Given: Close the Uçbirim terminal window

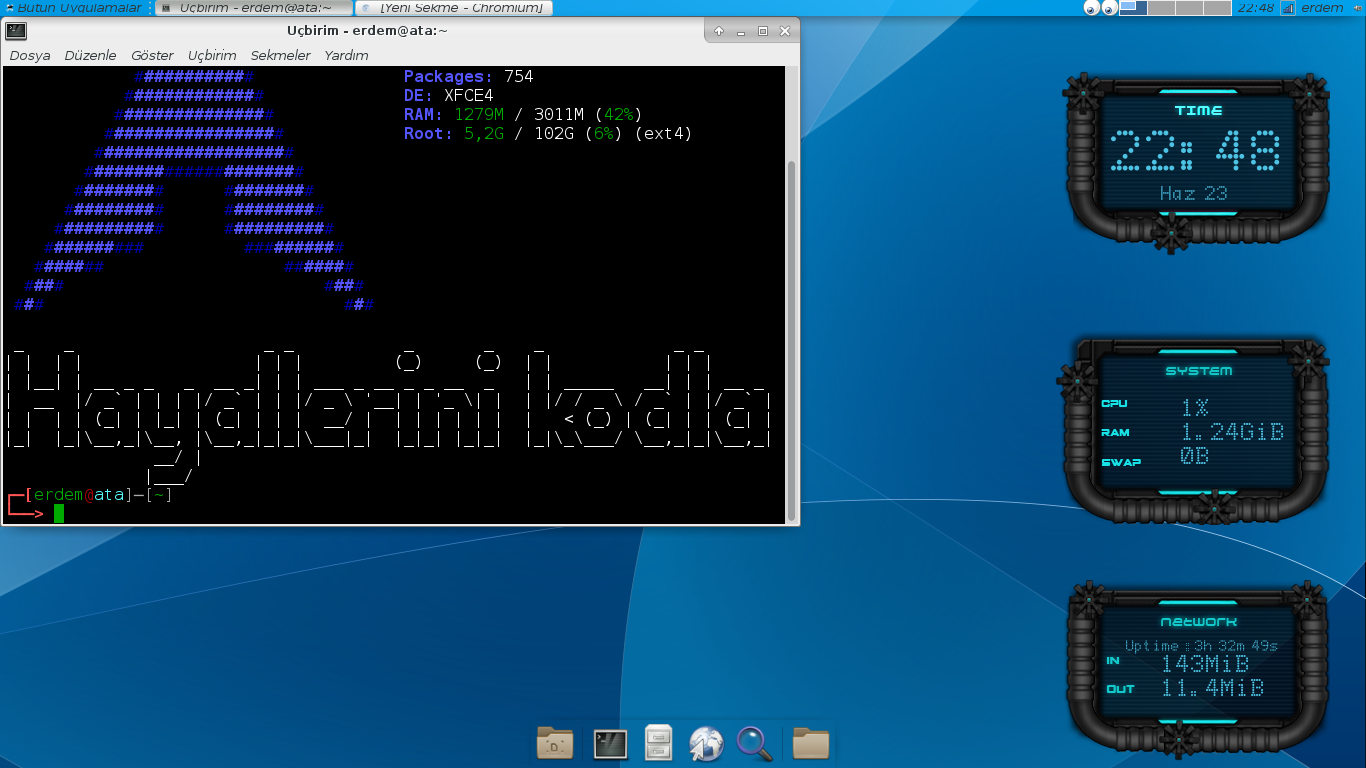Looking at the screenshot, I should (x=785, y=31).
